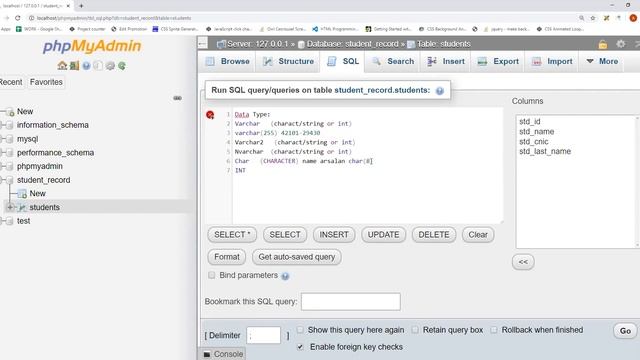Click the SELECT * button
The height and width of the screenshot is (360, 640).
[232, 235]
